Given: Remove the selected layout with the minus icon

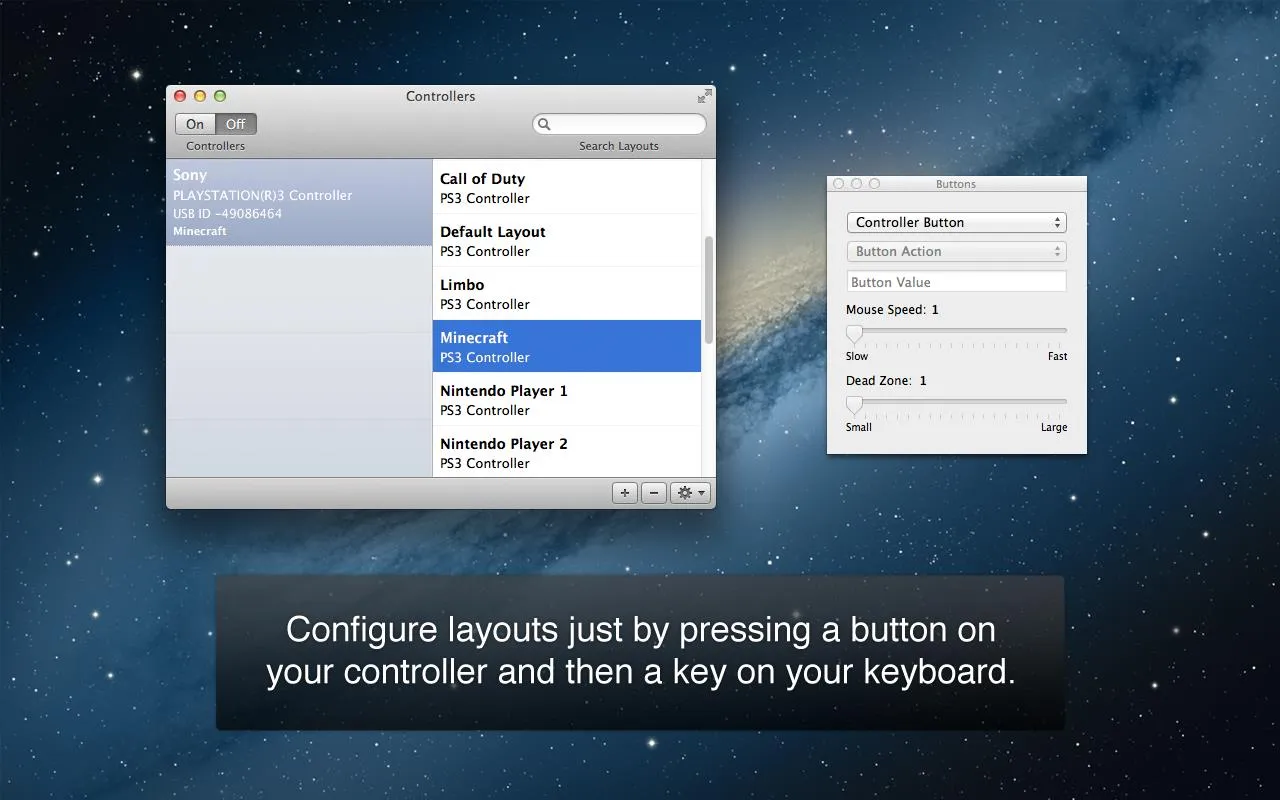Looking at the screenshot, I should [x=654, y=492].
